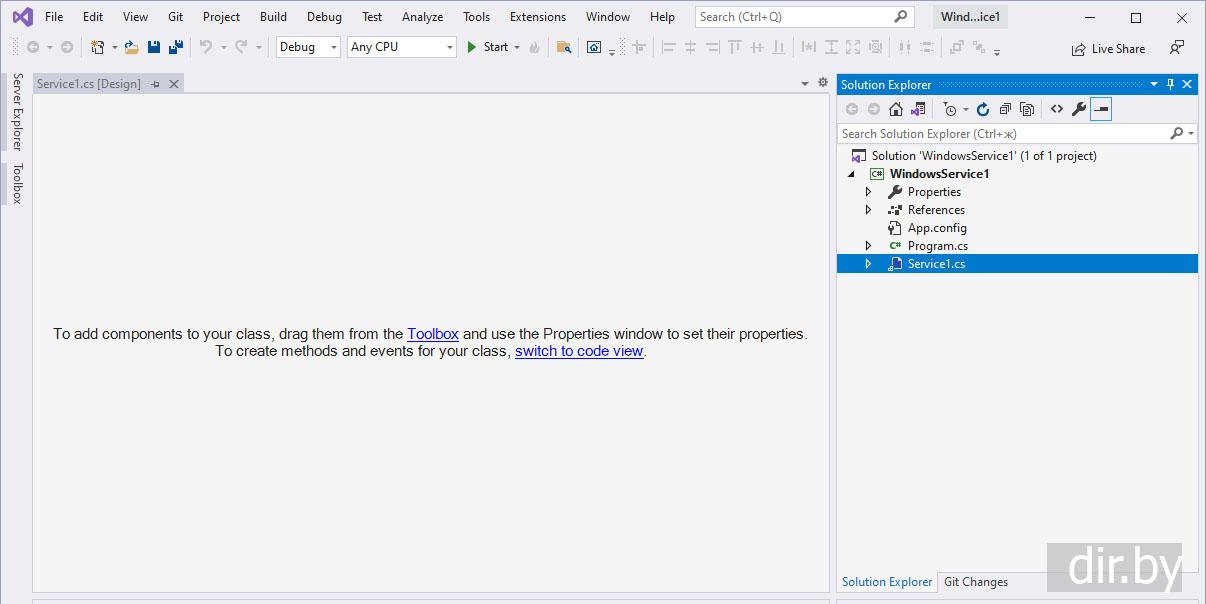The width and height of the screenshot is (1206, 604).
Task: Toggle Show All Files in Solution Explorer
Action: tap(1027, 109)
